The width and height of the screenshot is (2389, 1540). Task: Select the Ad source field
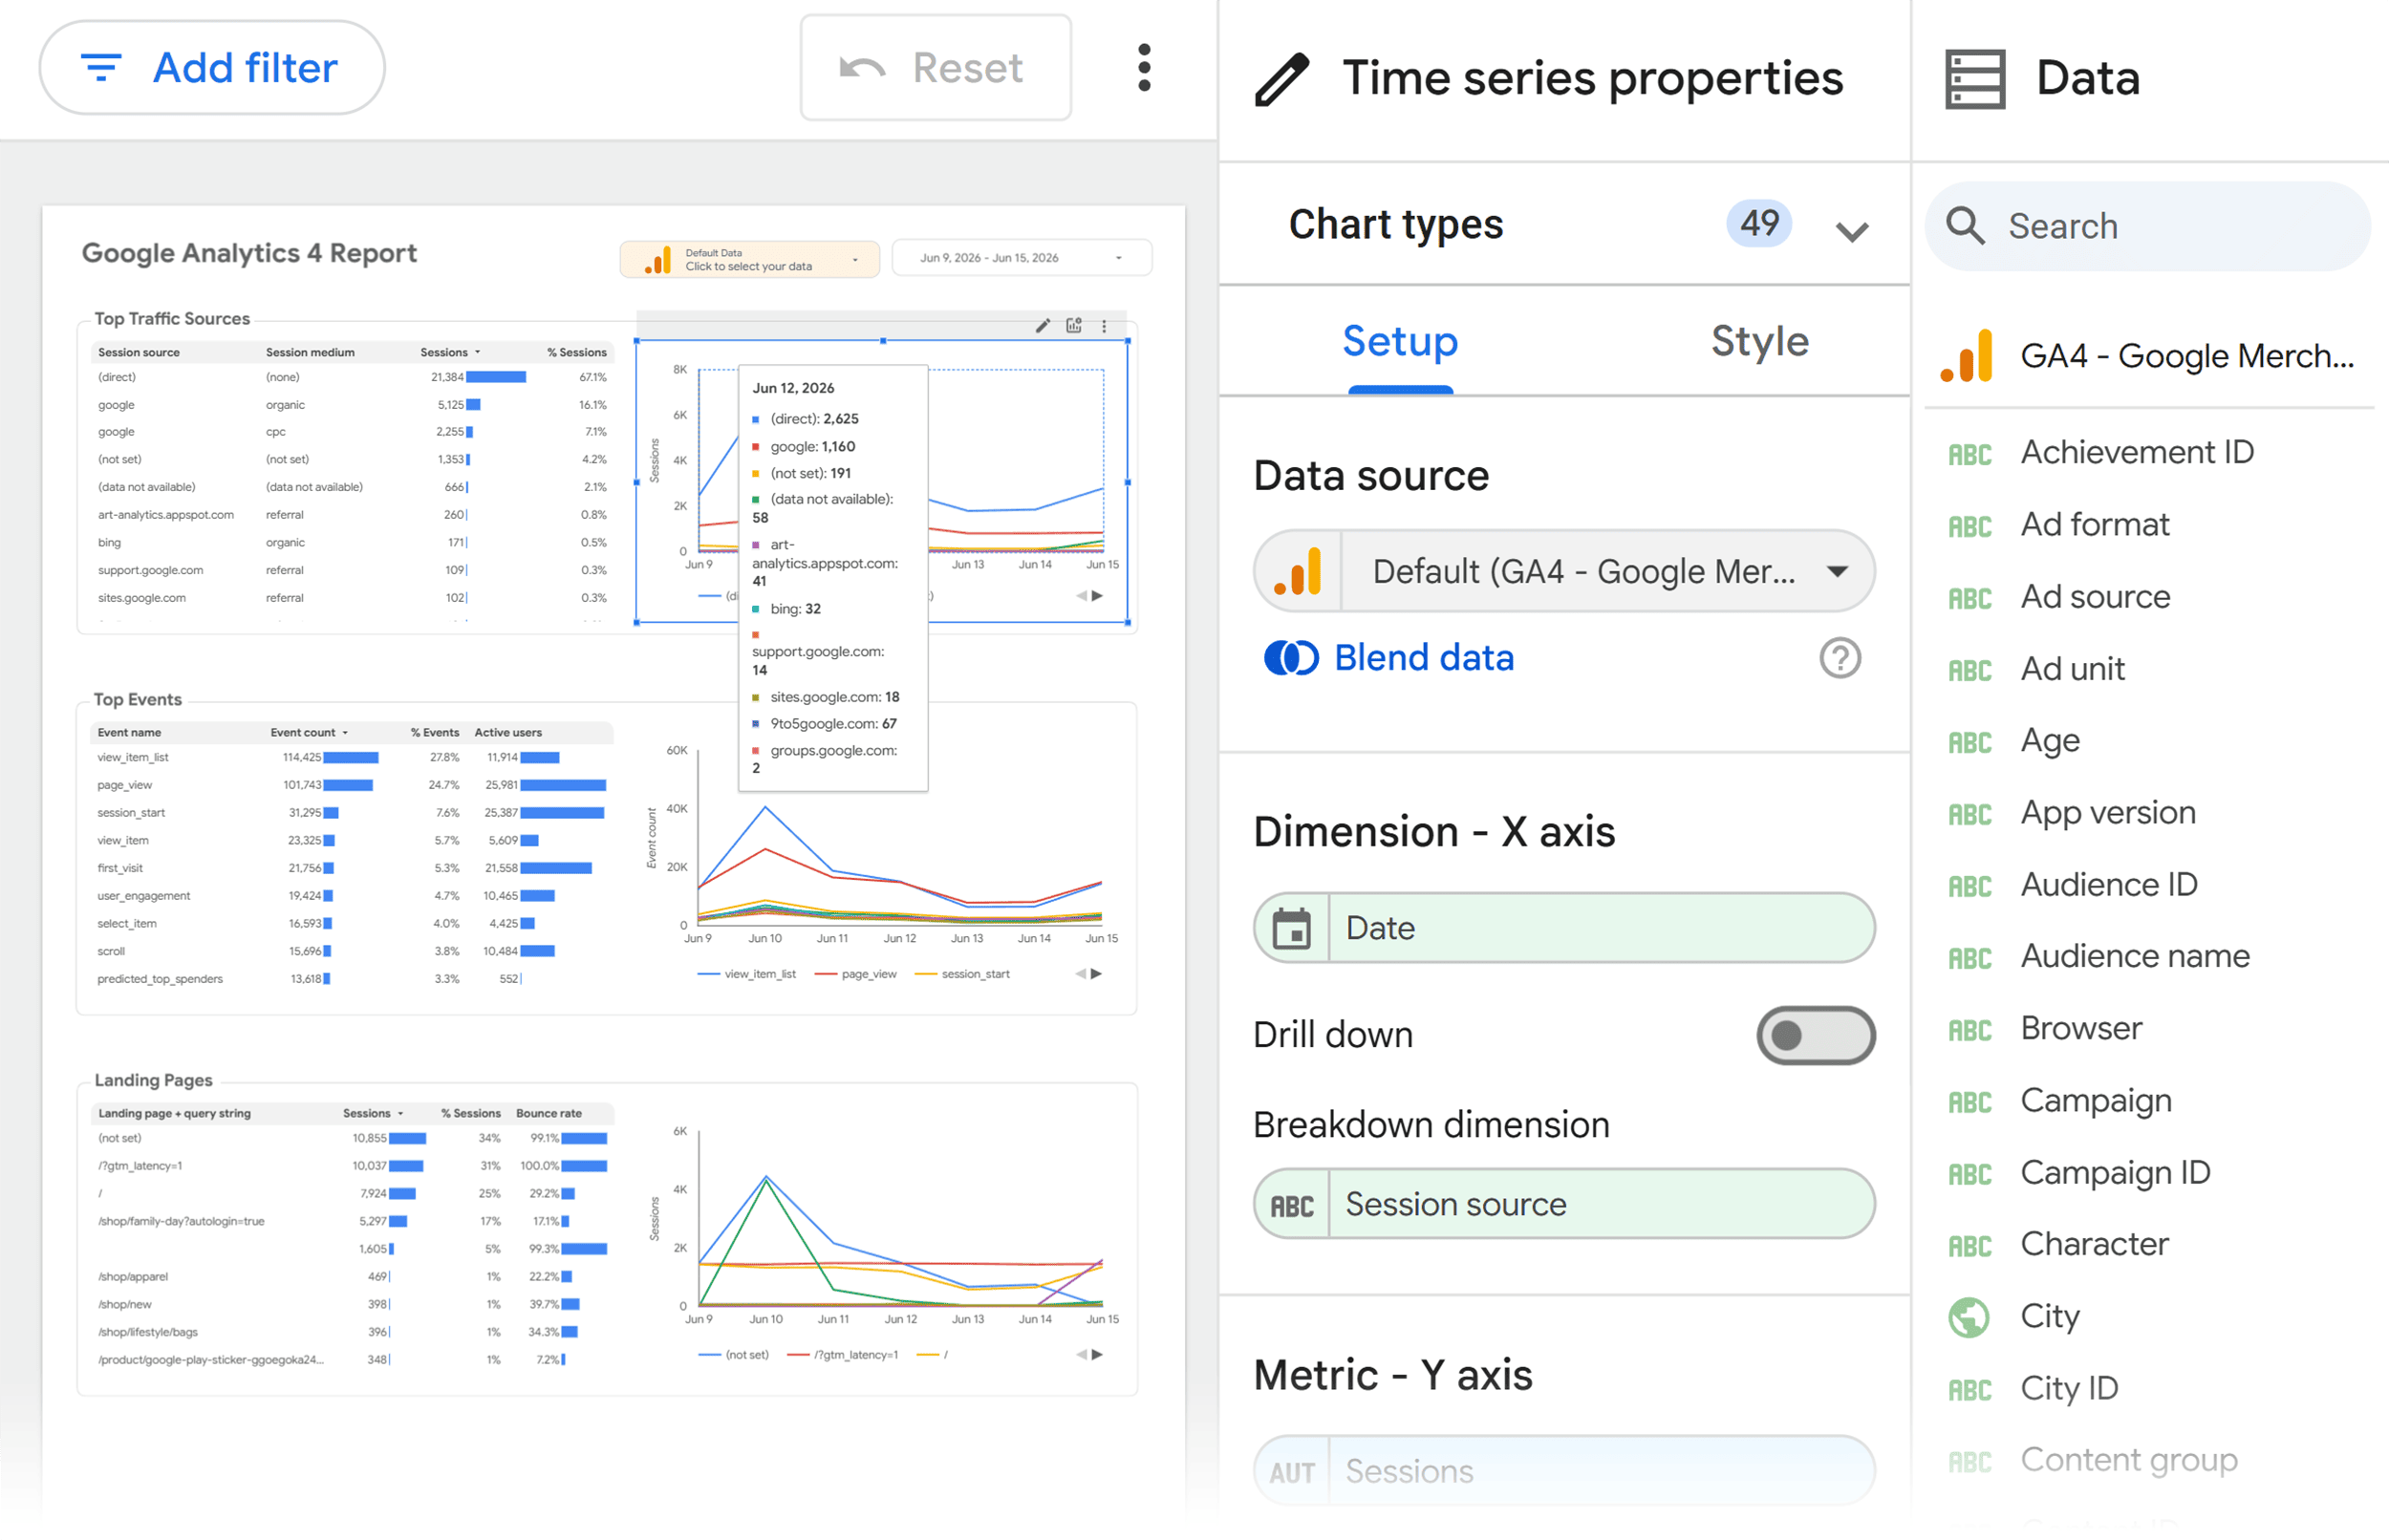2095,597
